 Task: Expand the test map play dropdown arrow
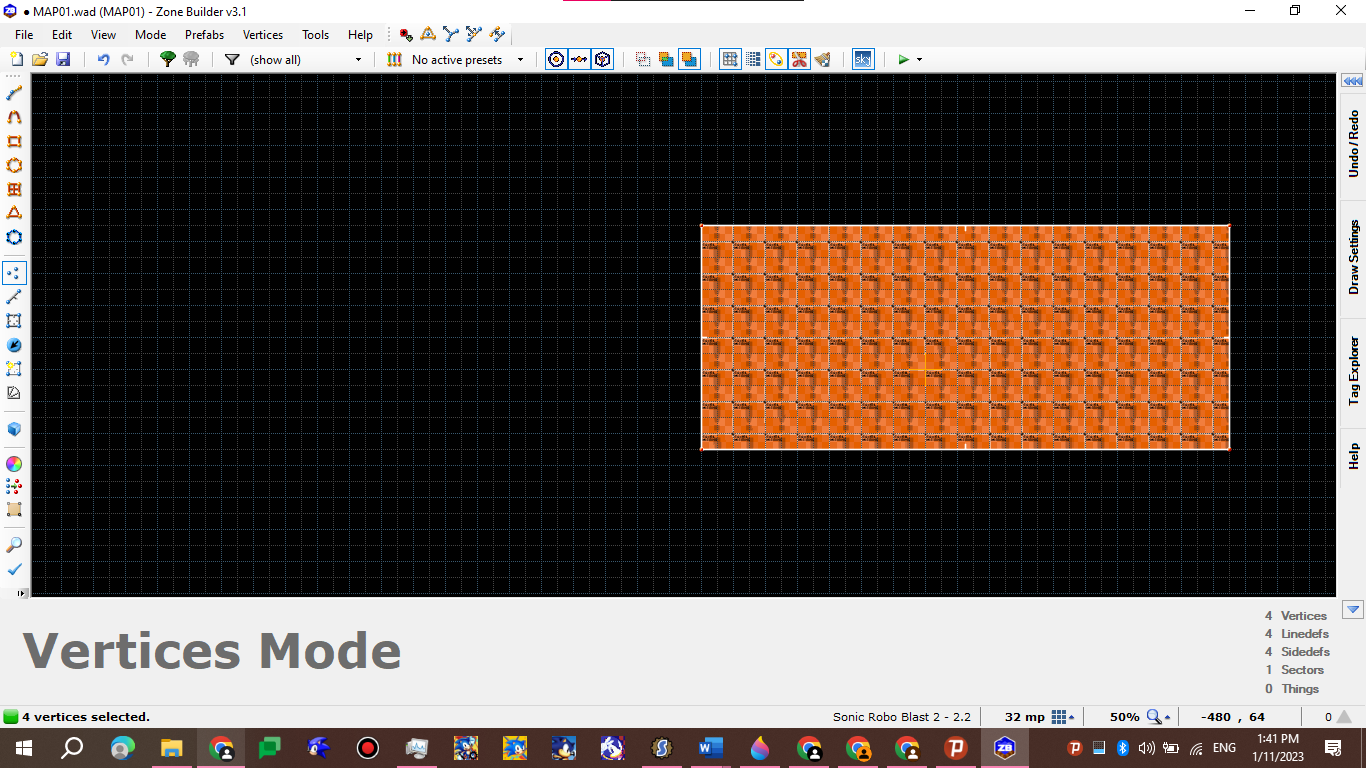(x=919, y=60)
